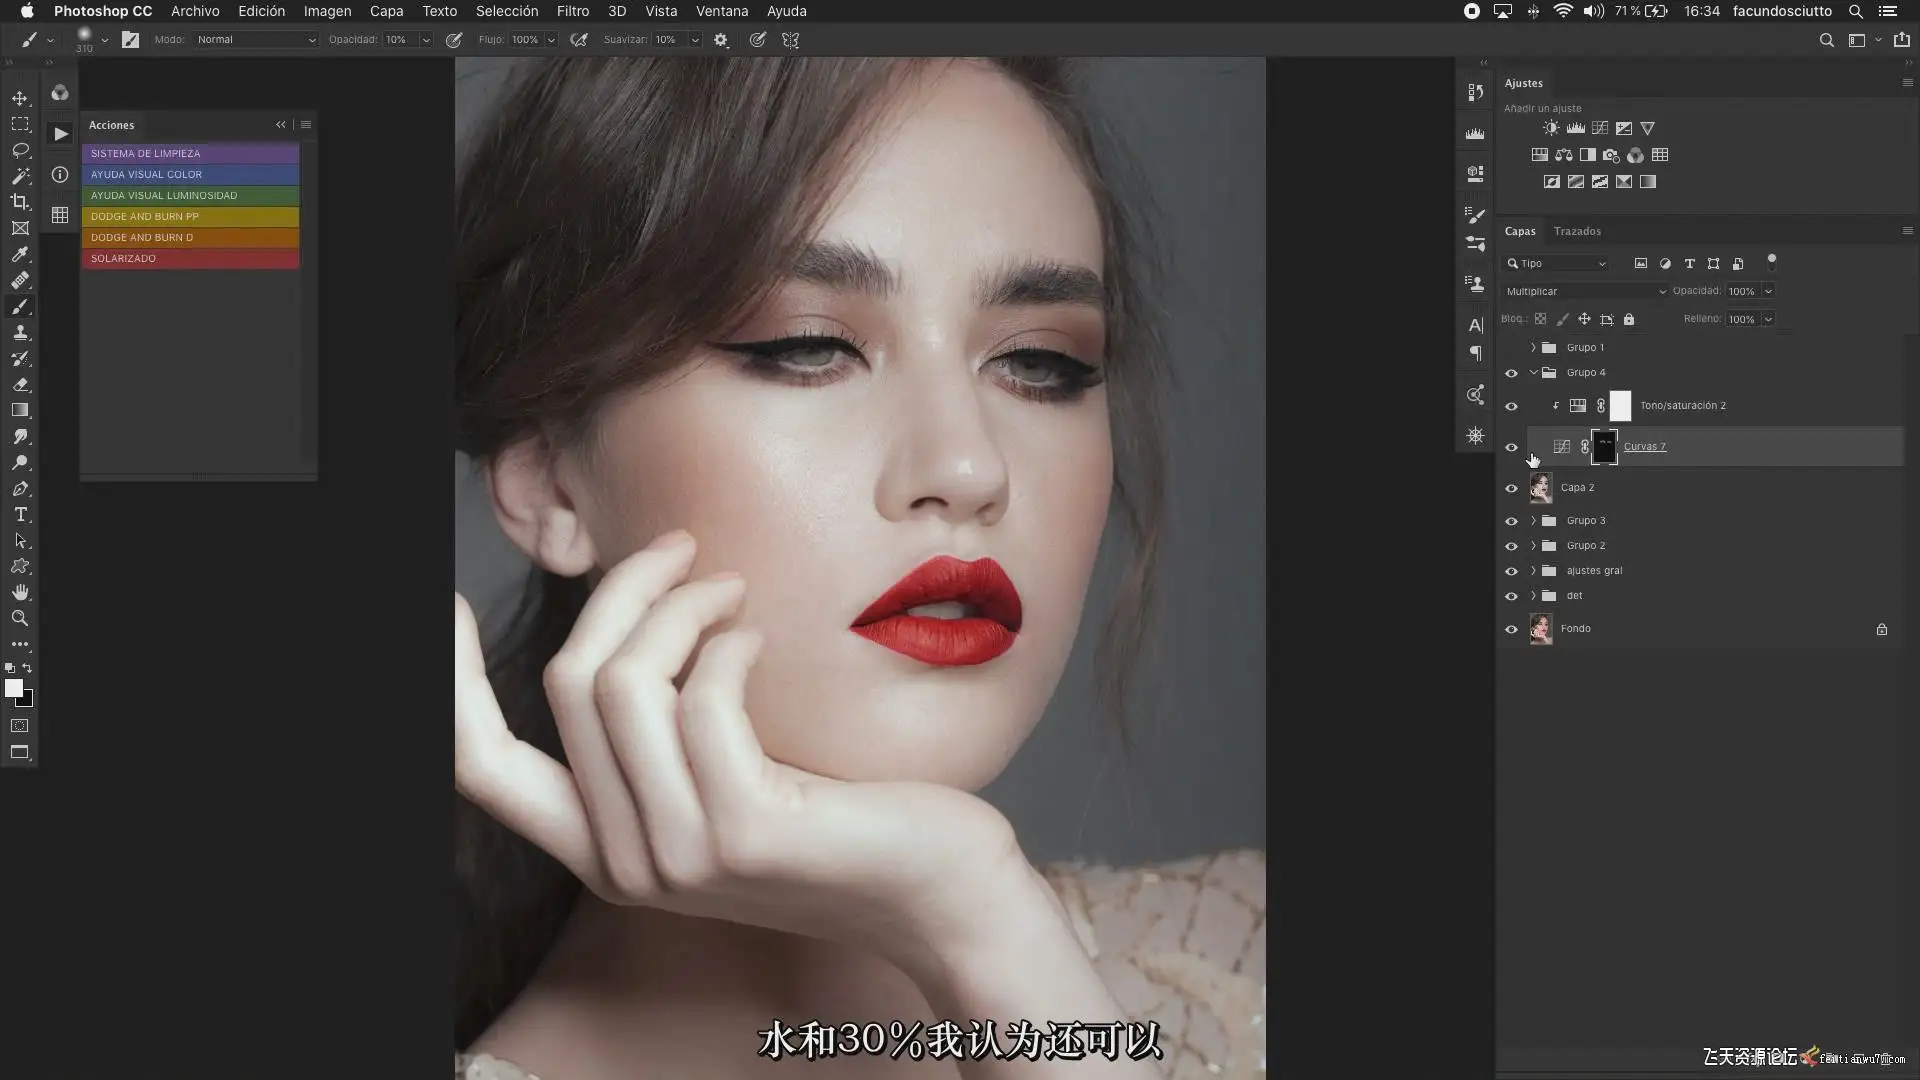Select the Eyedropper tool
Image resolution: width=1920 pixels, height=1080 pixels.
(x=20, y=254)
